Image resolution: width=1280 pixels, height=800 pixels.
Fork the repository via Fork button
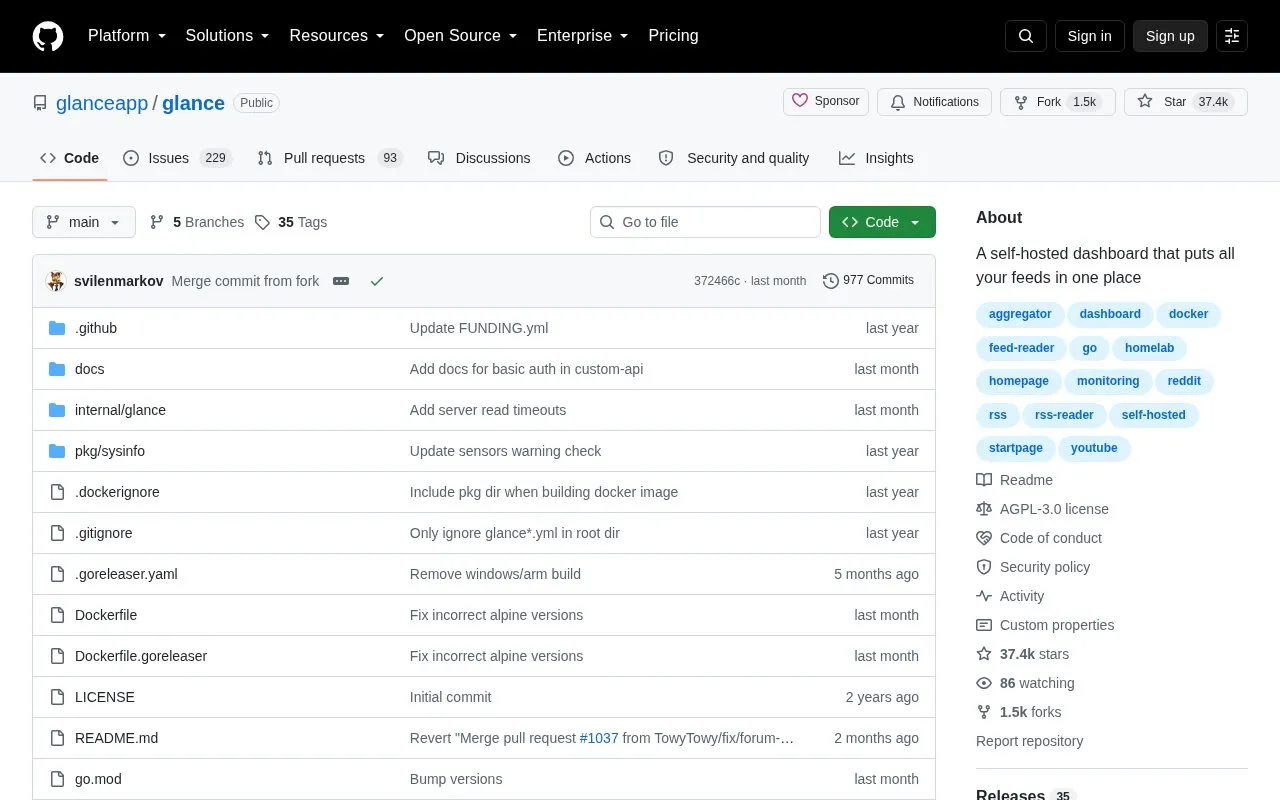pyautogui.click(x=1058, y=102)
